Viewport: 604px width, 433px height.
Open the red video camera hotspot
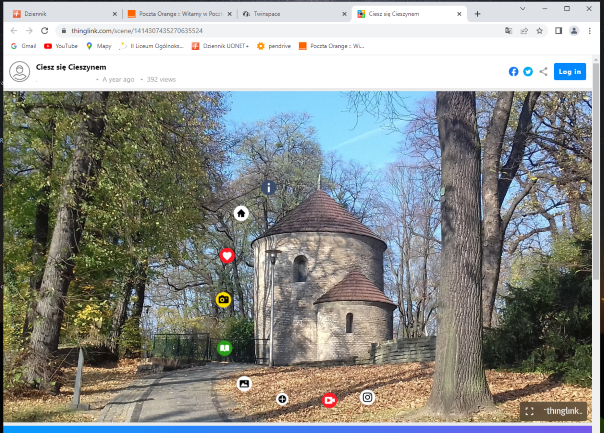coord(329,400)
